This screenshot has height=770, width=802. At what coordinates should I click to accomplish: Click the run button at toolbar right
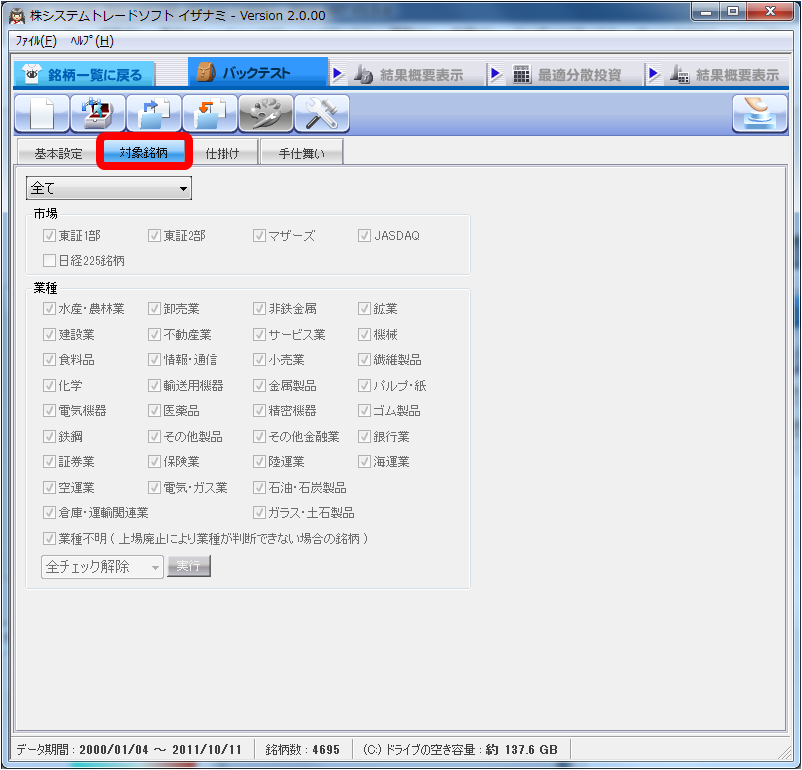click(x=760, y=113)
